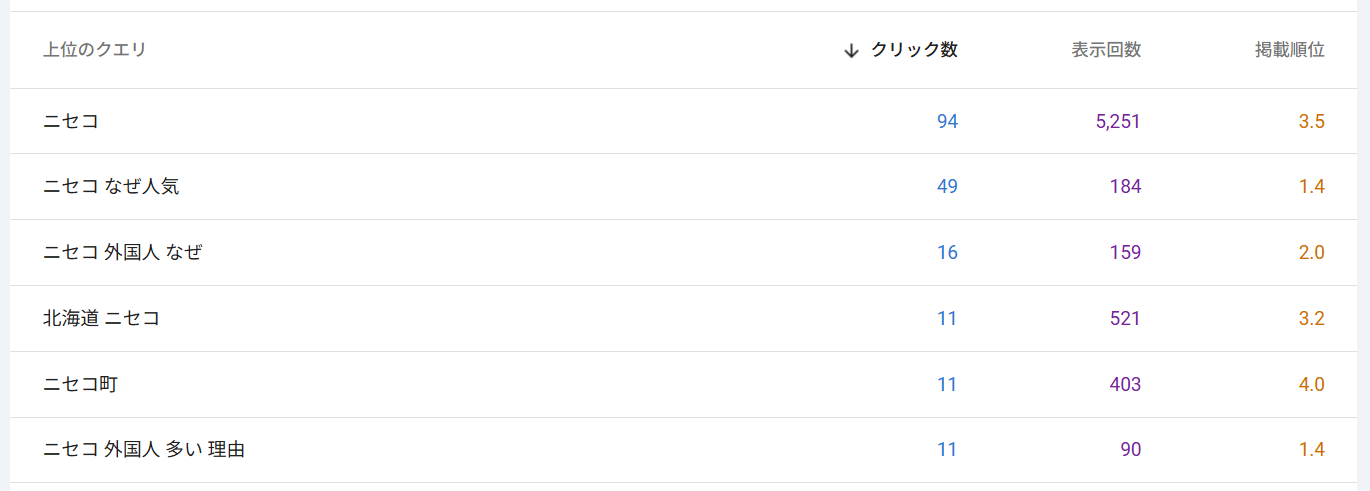Click the 49 clicks value
This screenshot has width=1370, height=491.
tap(947, 186)
